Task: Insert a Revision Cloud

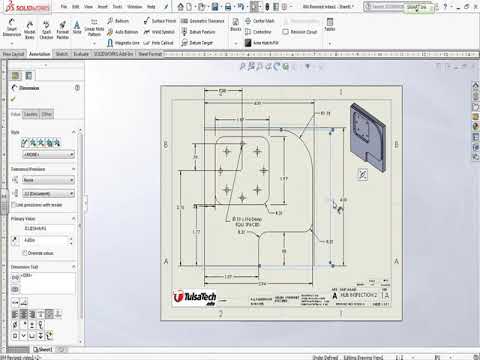Action: pos(300,32)
